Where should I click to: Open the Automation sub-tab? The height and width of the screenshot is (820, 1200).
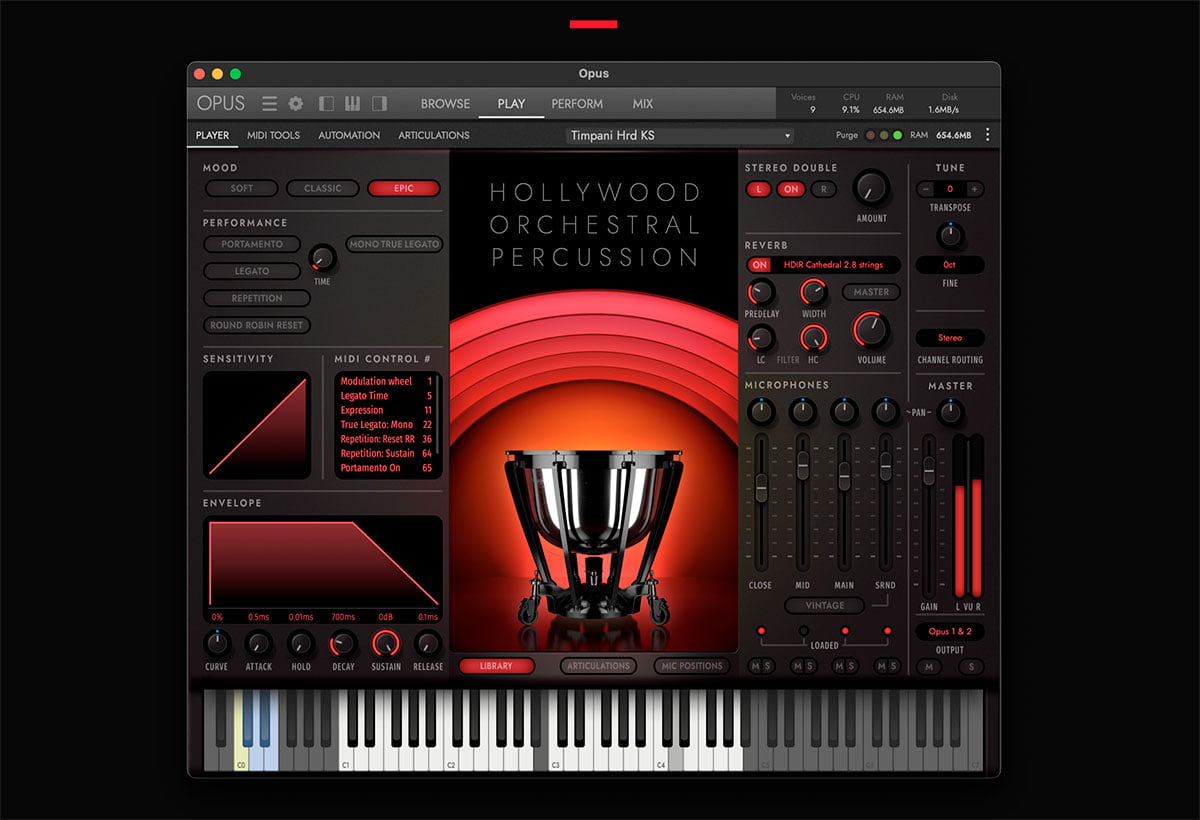point(349,135)
